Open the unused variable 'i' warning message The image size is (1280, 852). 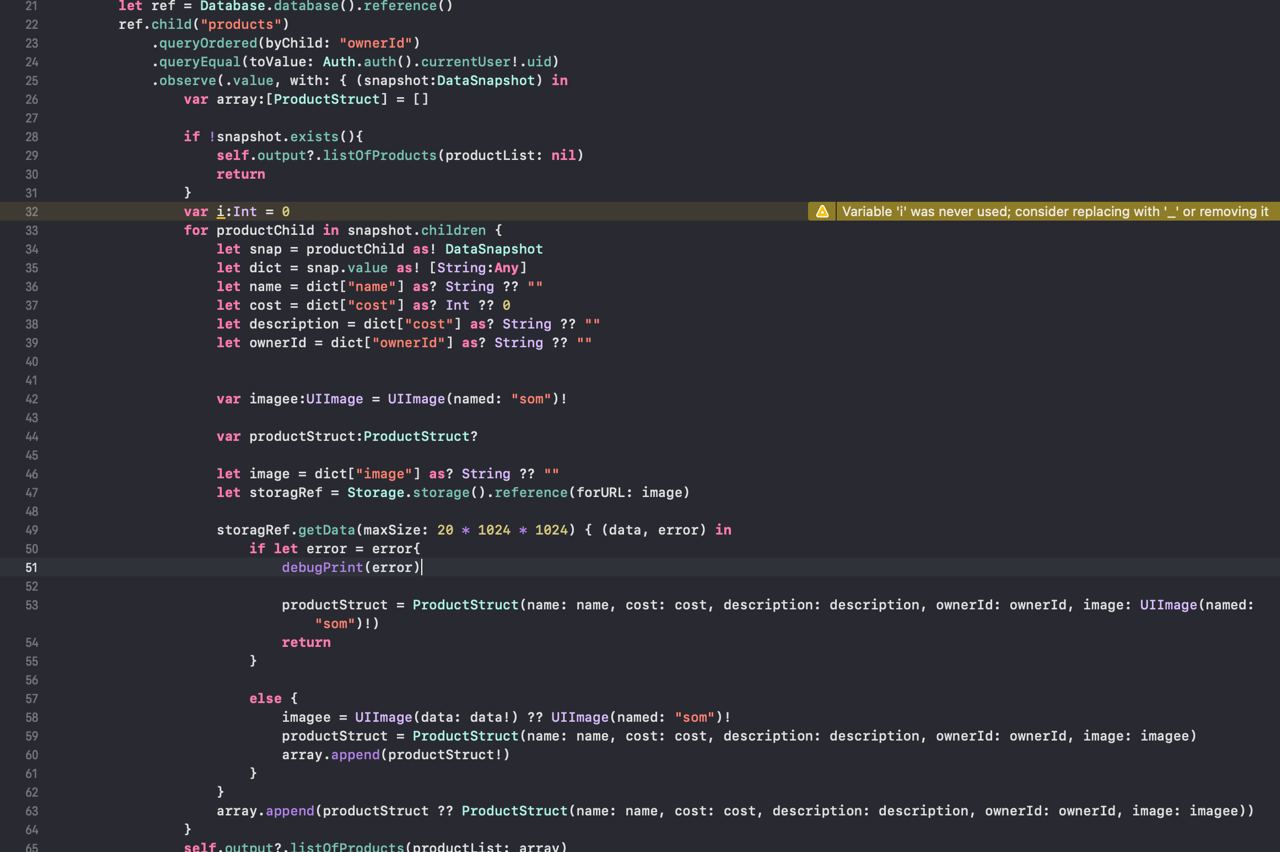point(1055,211)
